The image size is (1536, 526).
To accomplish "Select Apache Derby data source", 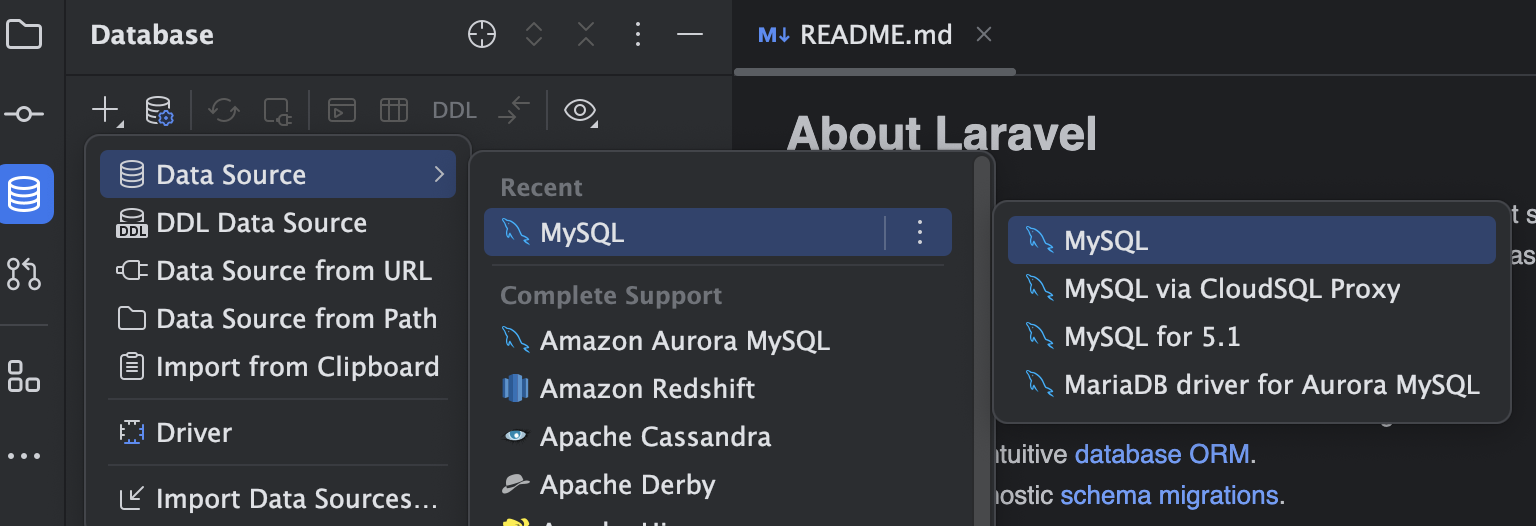I will pyautogui.click(x=718, y=485).
